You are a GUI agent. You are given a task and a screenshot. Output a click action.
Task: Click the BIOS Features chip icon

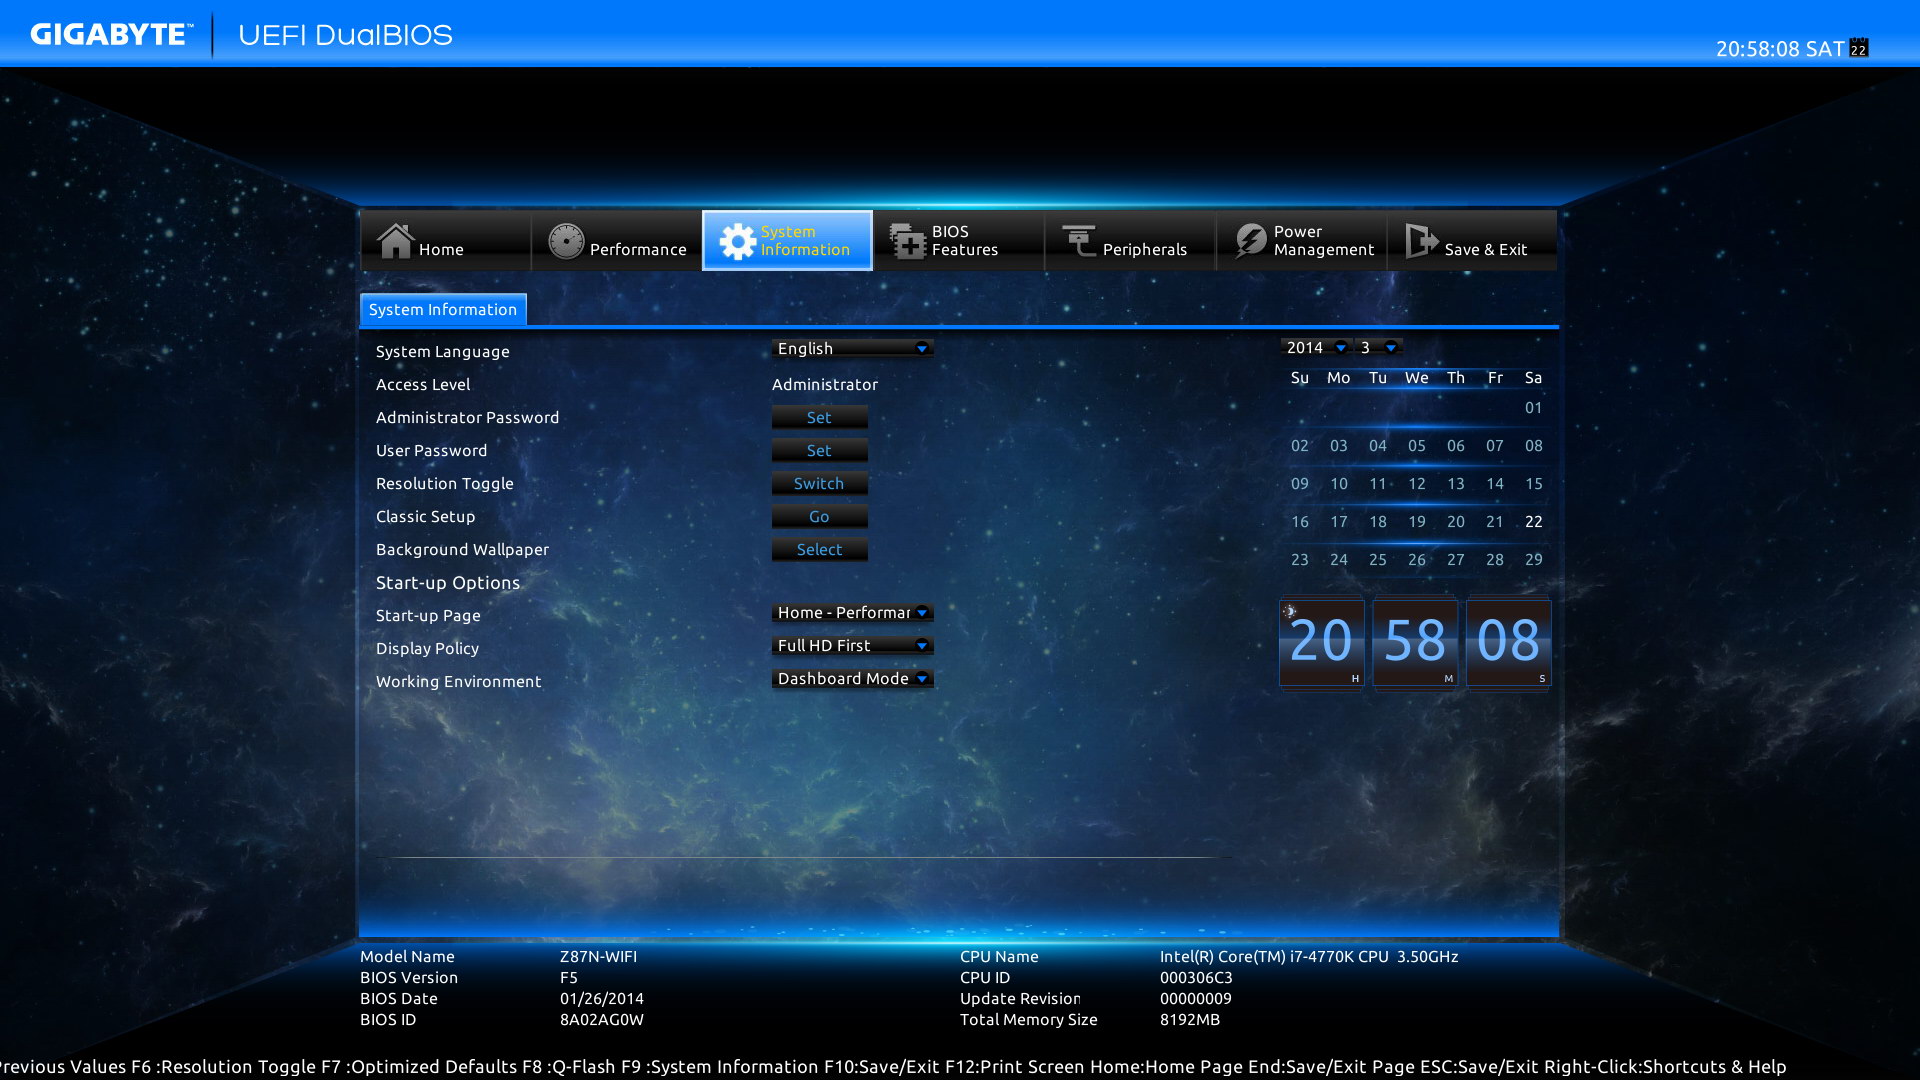[x=908, y=241]
